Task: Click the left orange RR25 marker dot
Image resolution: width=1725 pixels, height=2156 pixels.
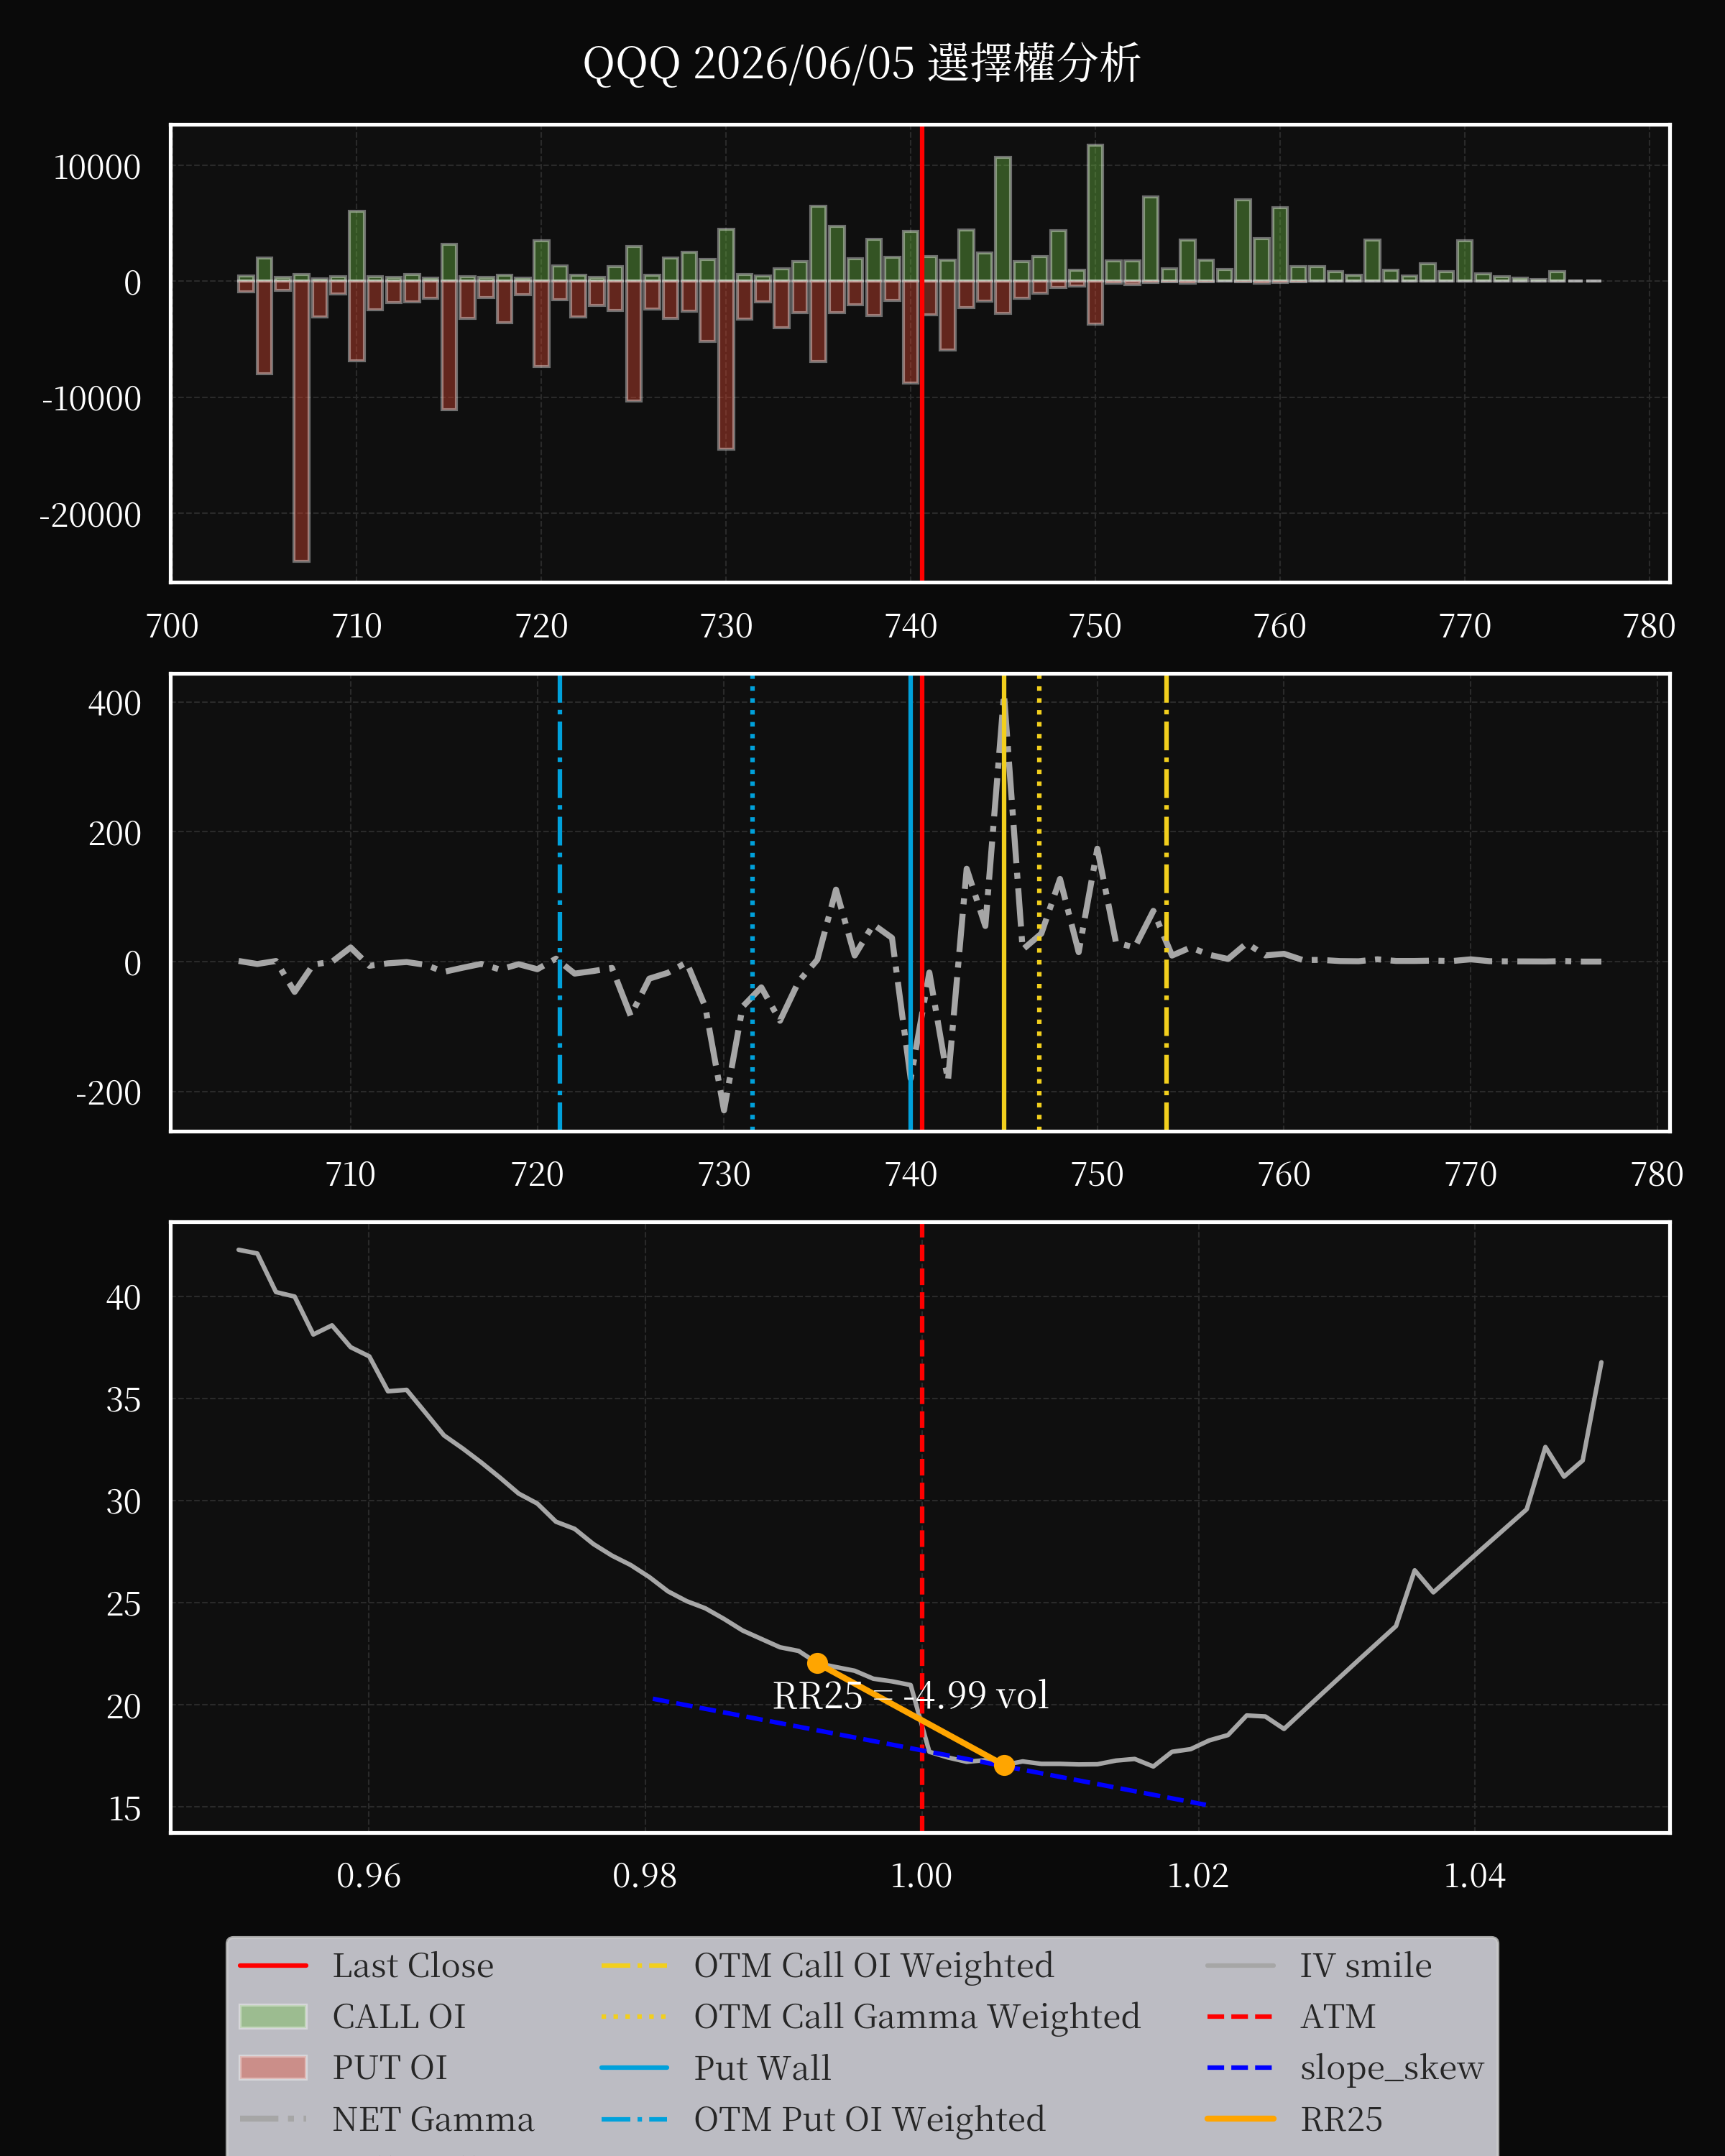Action: tap(817, 1664)
